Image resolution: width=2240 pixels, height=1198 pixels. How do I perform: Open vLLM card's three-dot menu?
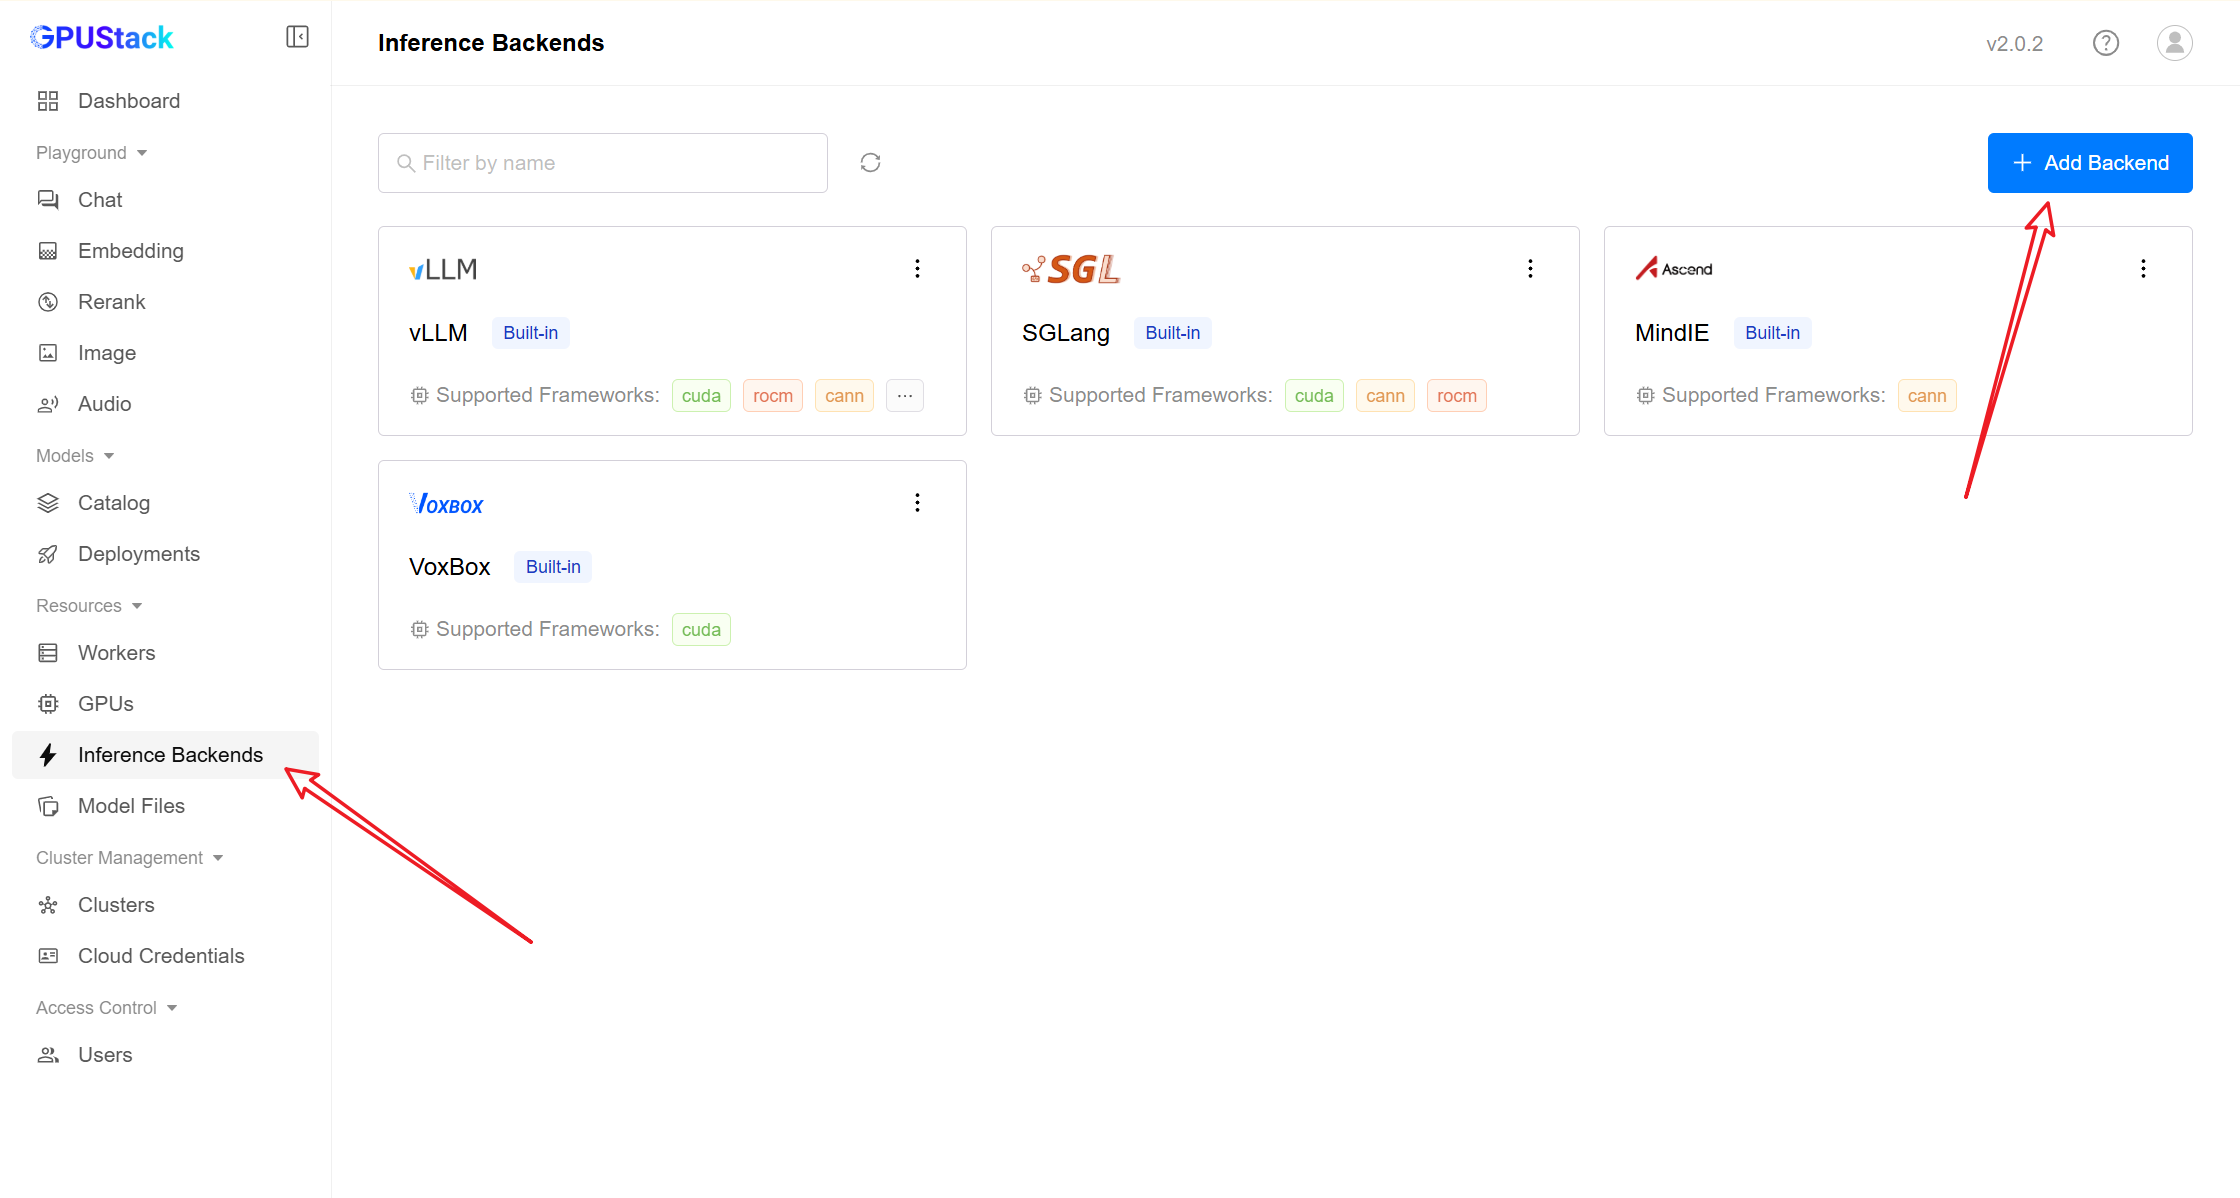click(917, 268)
